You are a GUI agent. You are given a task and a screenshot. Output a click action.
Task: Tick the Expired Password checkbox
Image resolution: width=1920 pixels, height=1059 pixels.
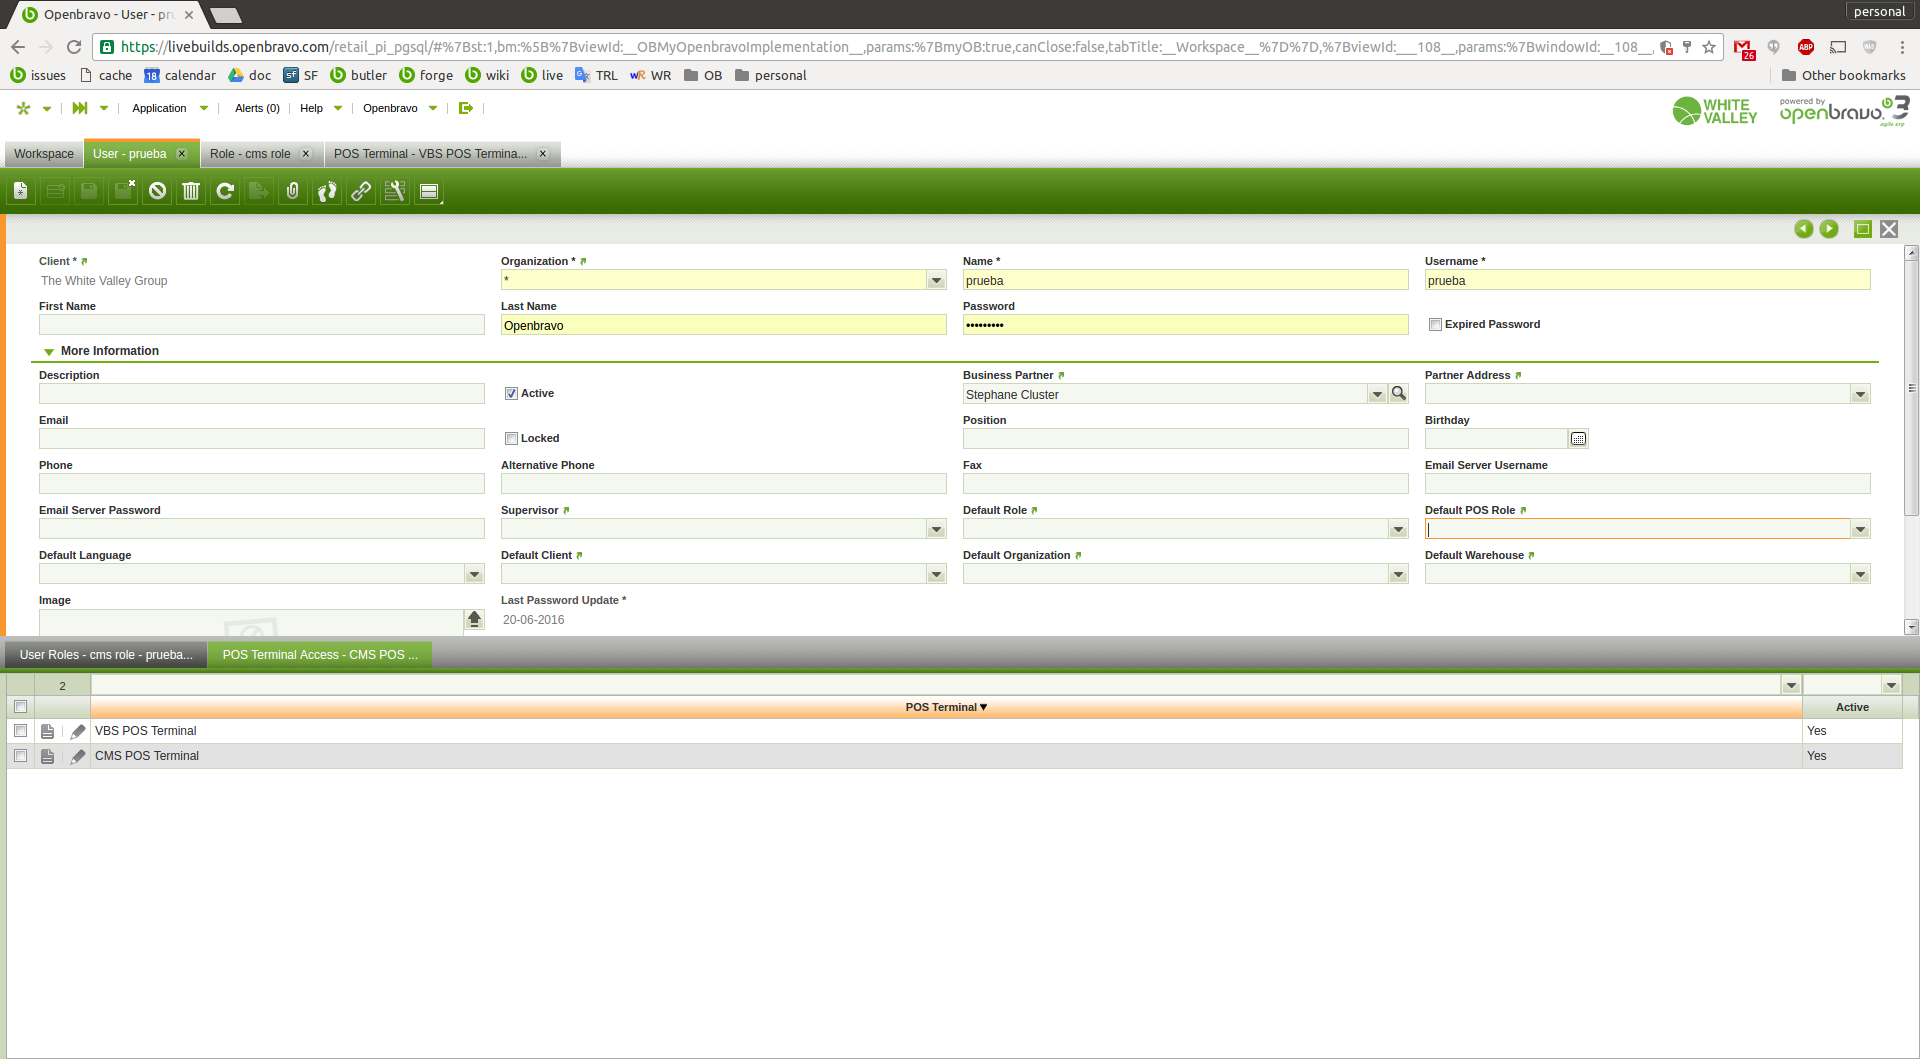coord(1435,325)
